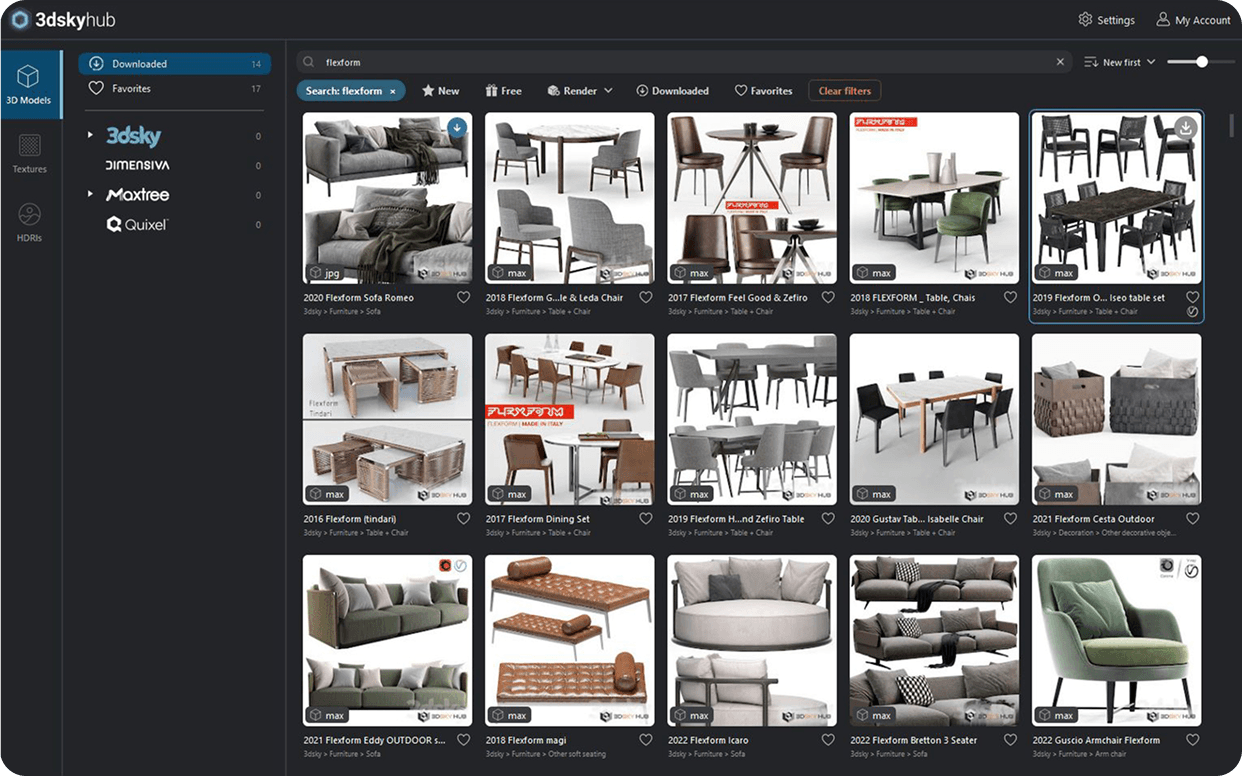Favorite the 2022 Flexform Icaro

[828, 740]
